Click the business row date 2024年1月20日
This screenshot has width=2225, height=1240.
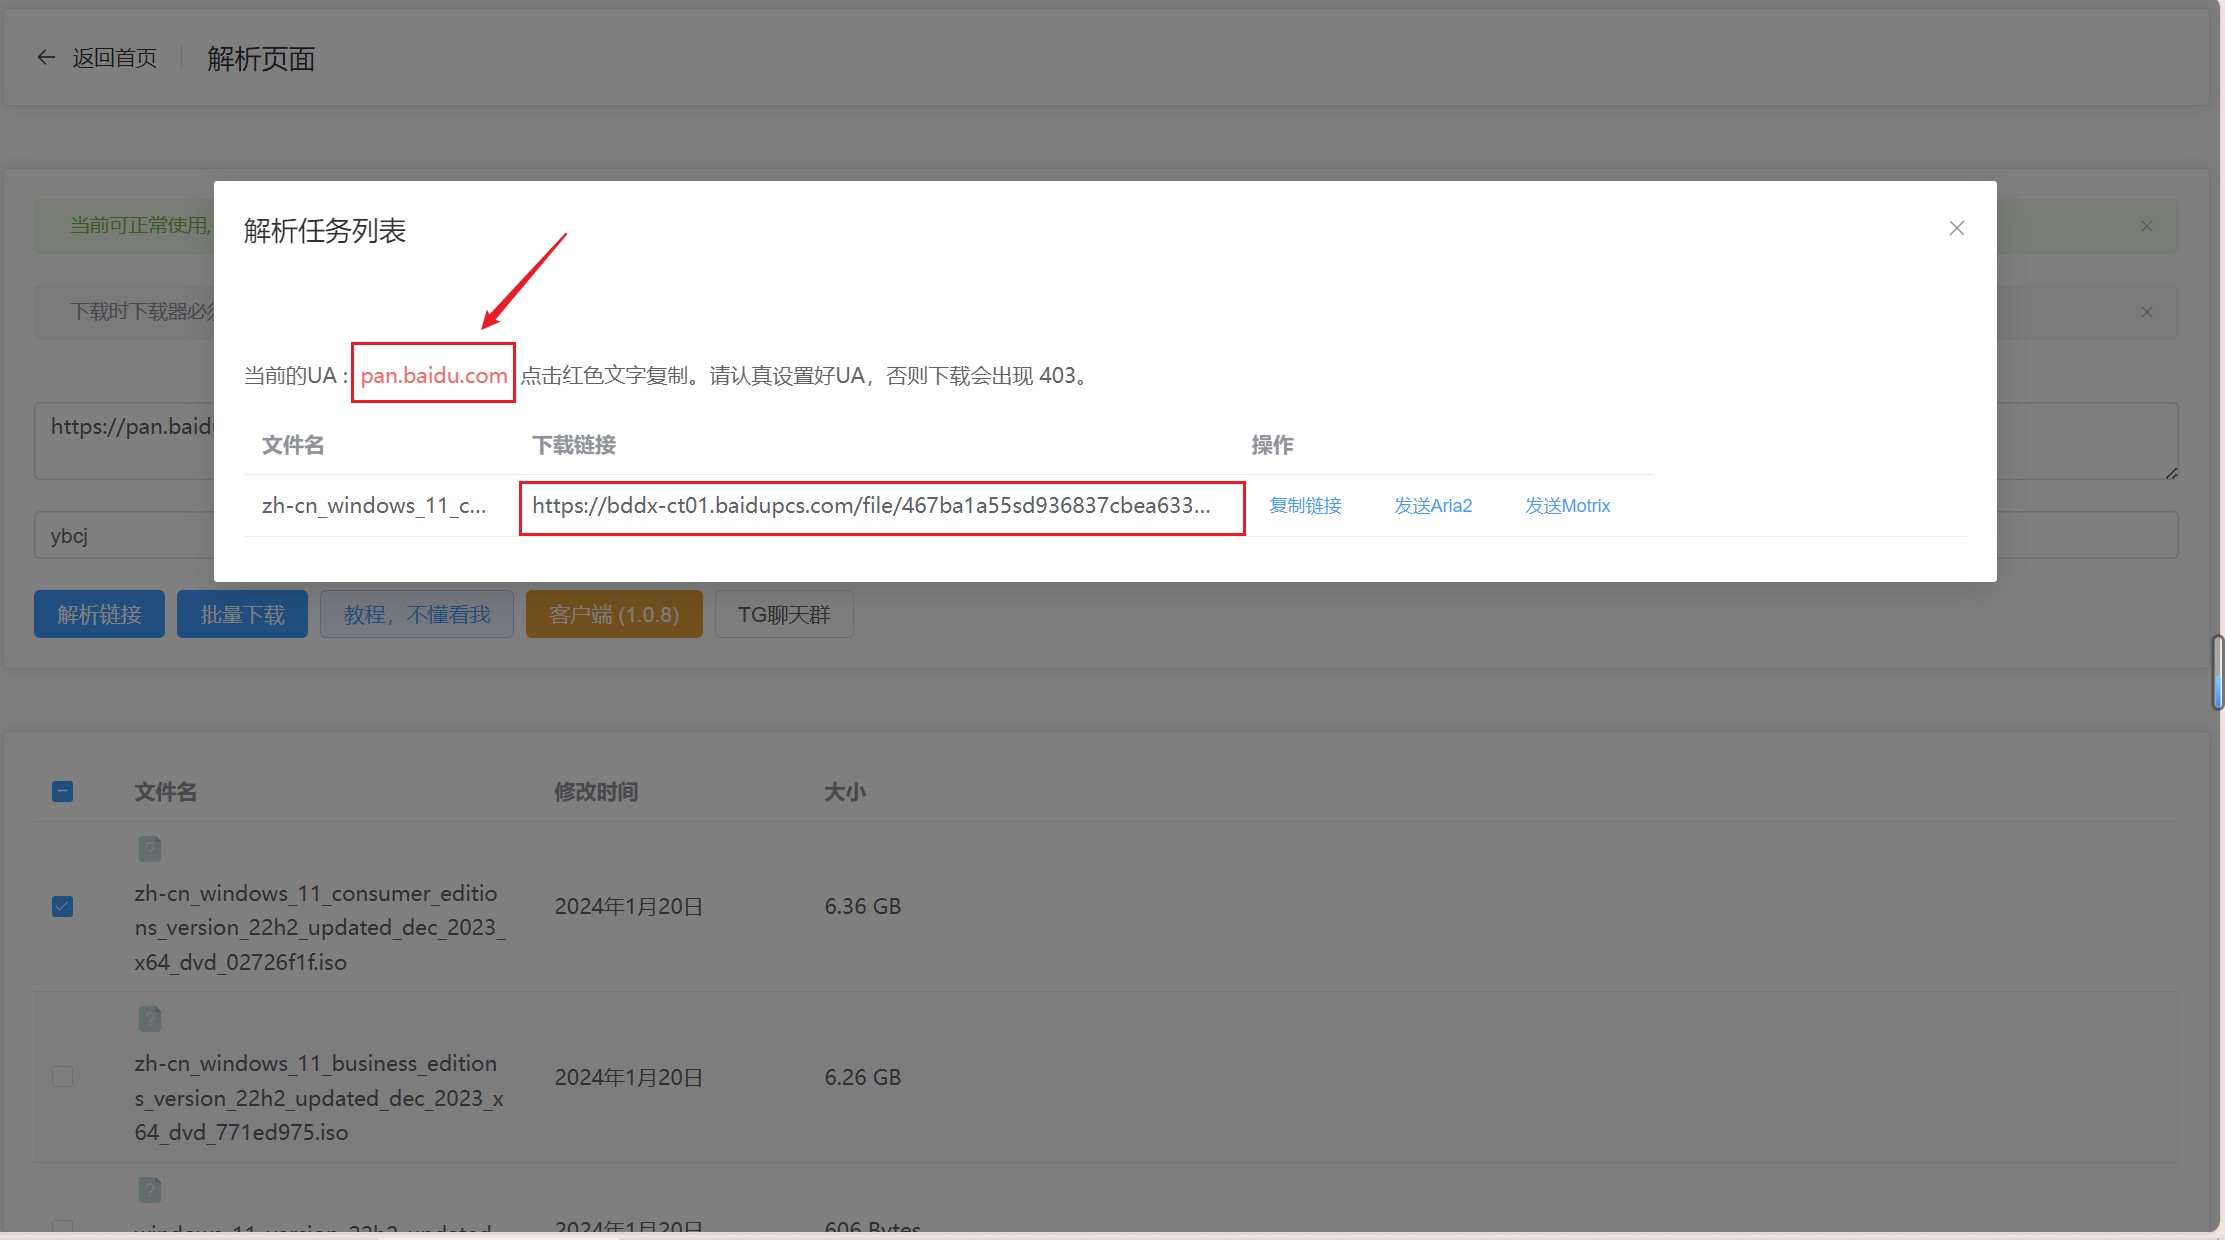629,1077
